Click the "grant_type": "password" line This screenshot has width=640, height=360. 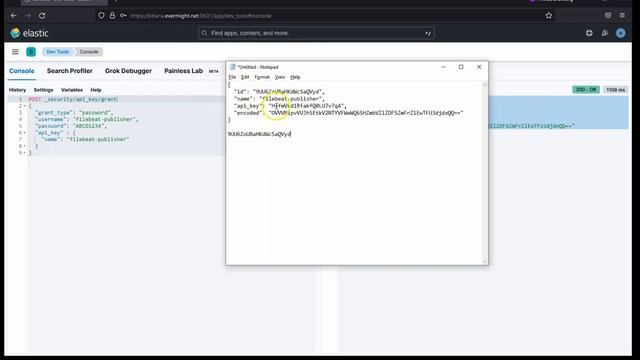click(x=74, y=112)
